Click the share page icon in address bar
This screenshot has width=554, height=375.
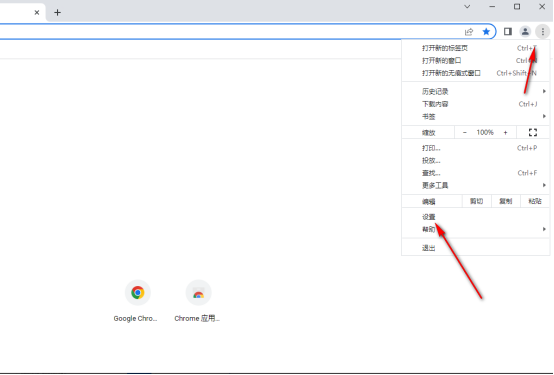469,32
